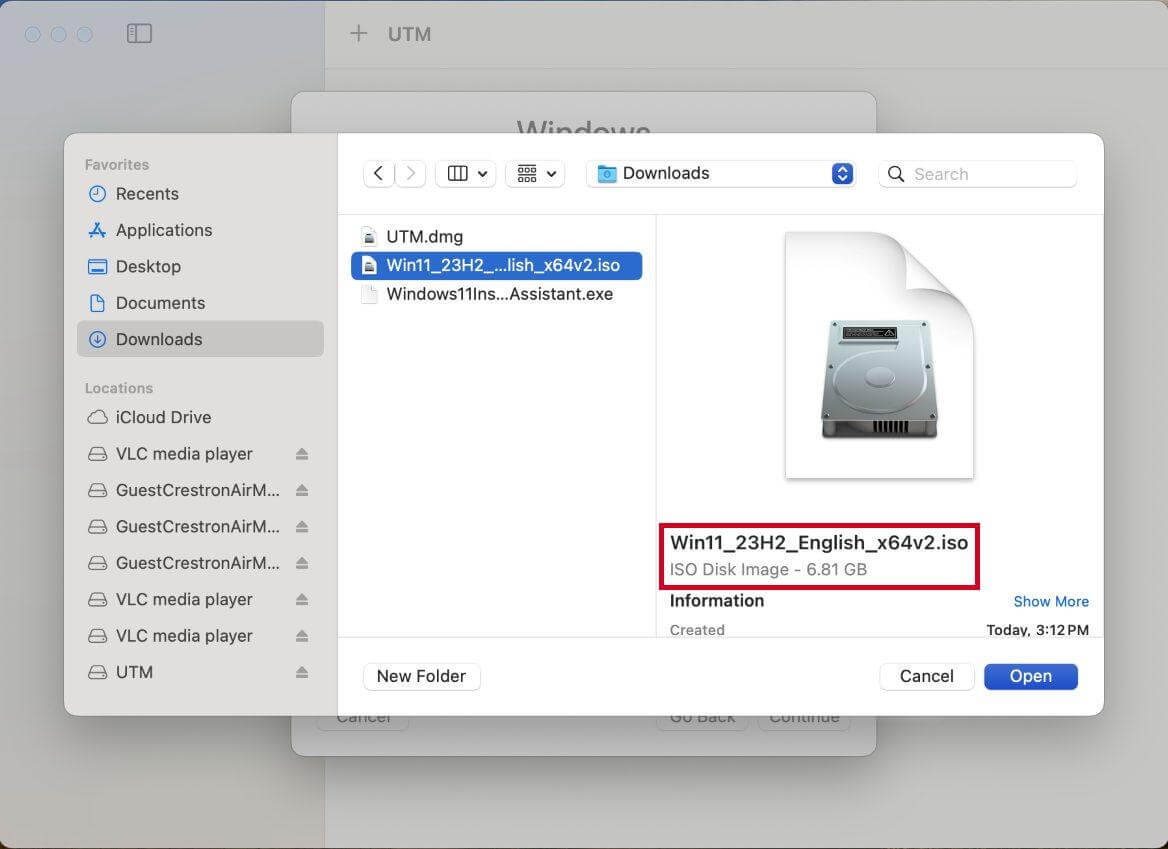Viewport: 1168px width, 849px height.
Task: Select Applications in Favorites sidebar
Action: point(200,230)
